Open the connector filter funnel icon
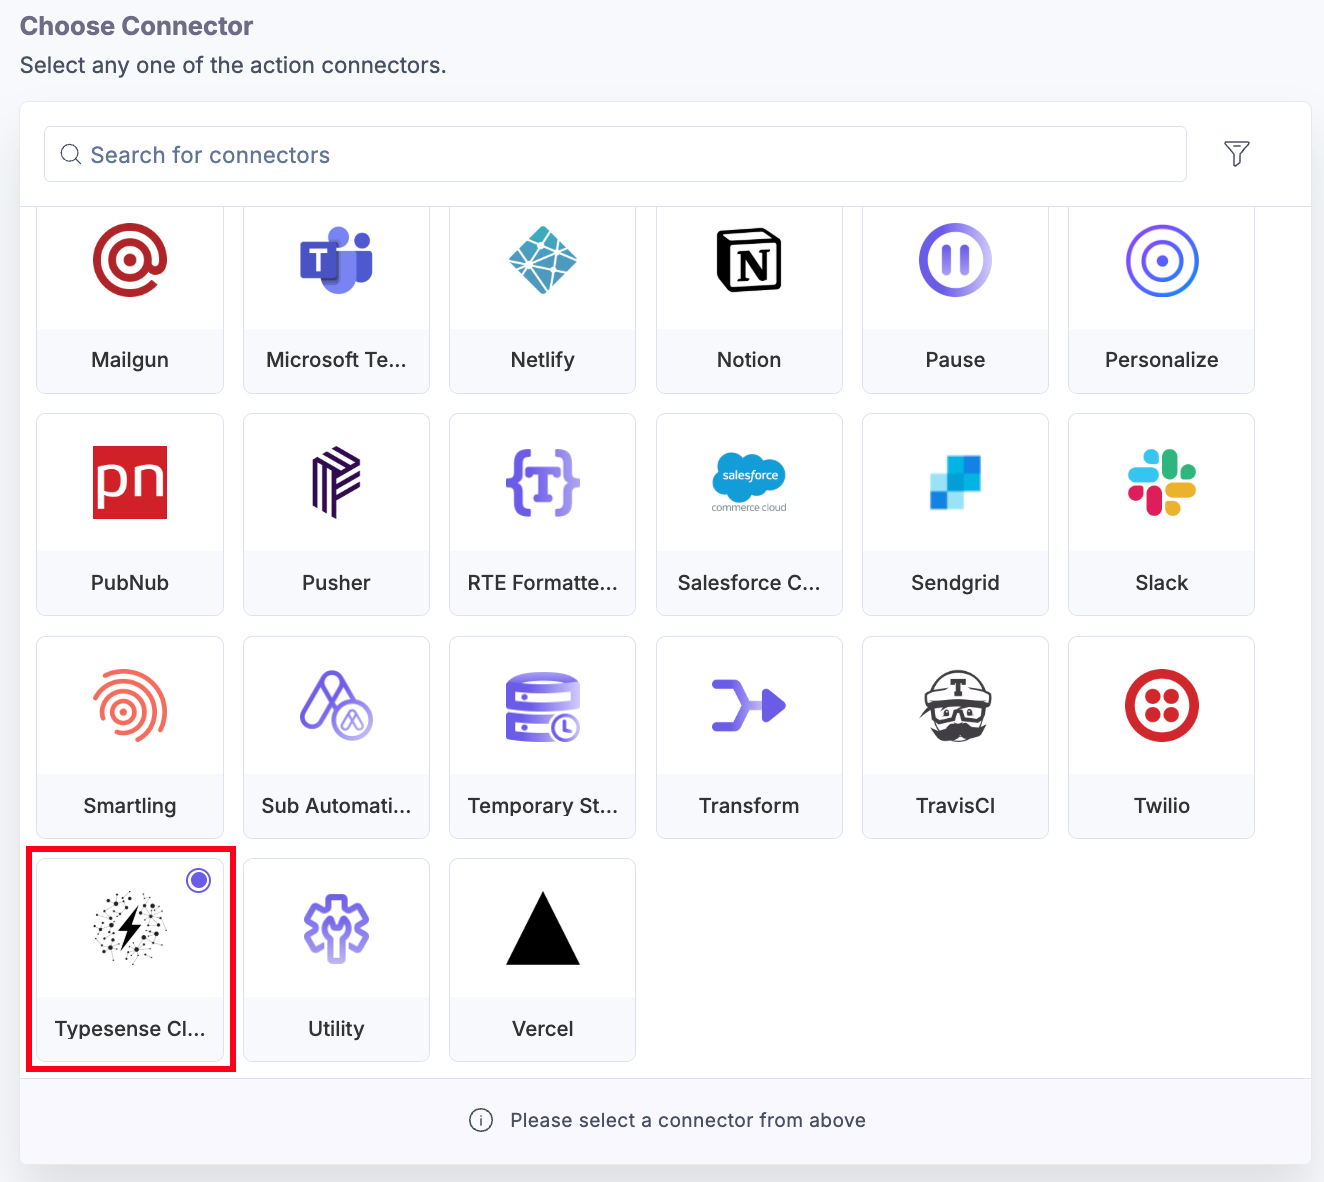This screenshot has height=1182, width=1324. pos(1237,153)
